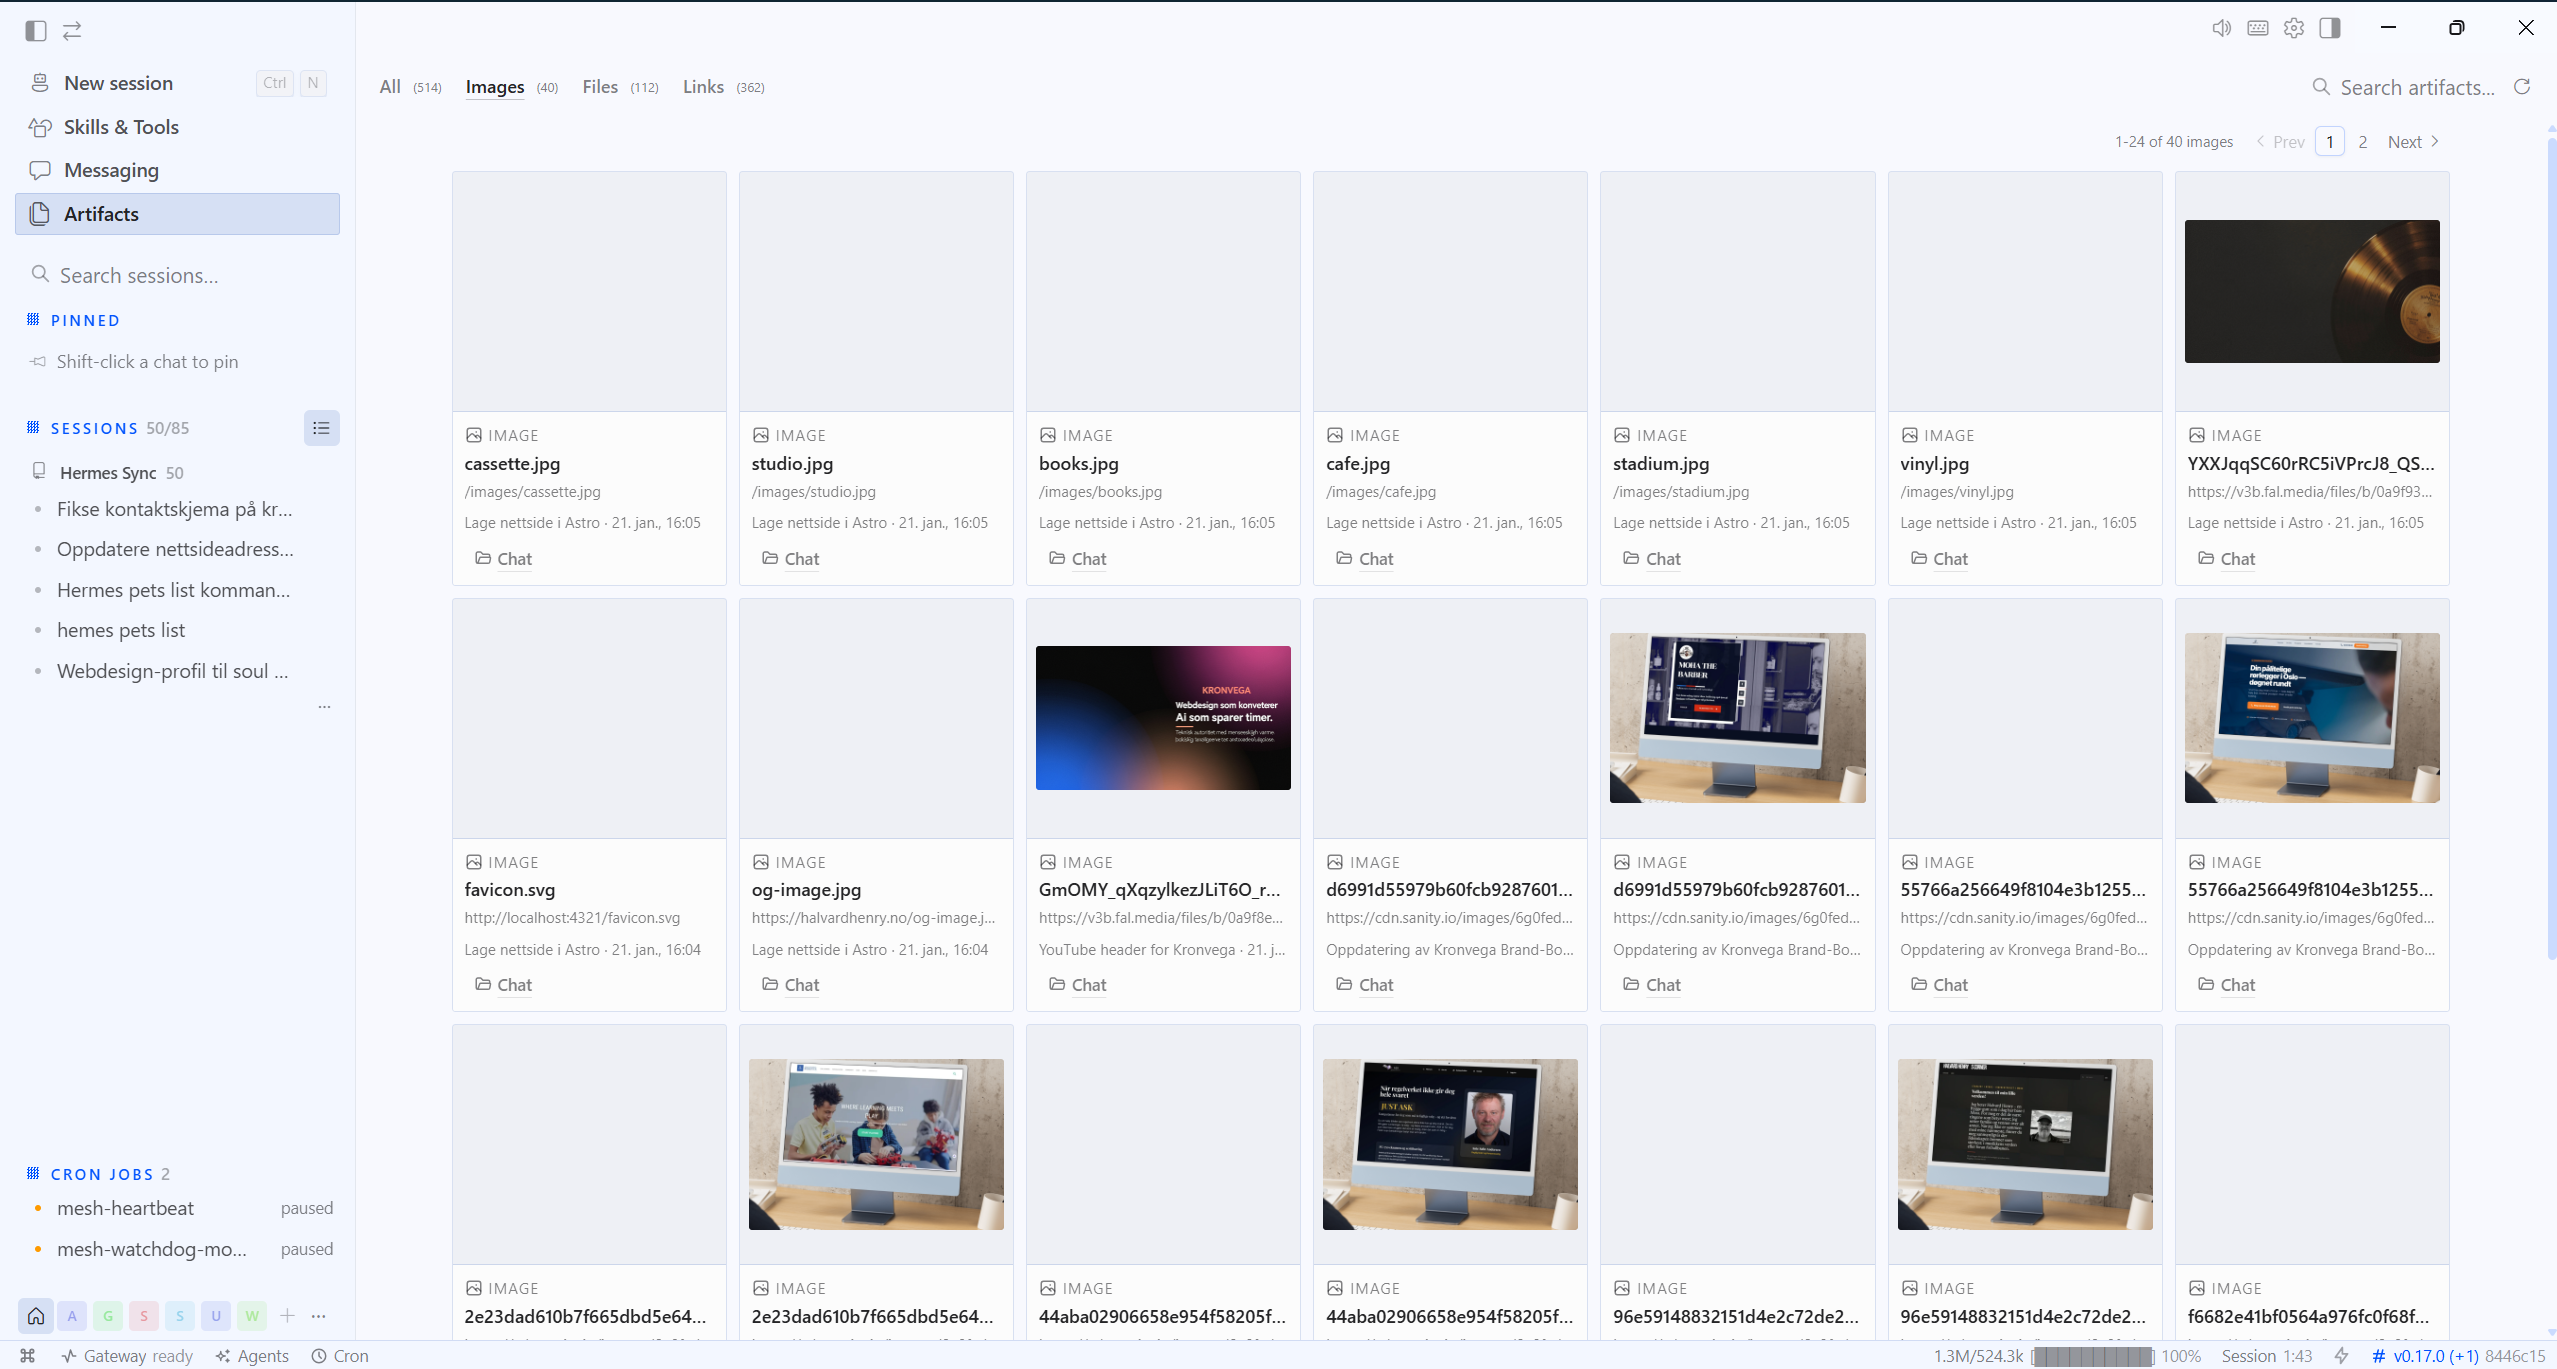Click the favicon.svg file name

pos(510,890)
